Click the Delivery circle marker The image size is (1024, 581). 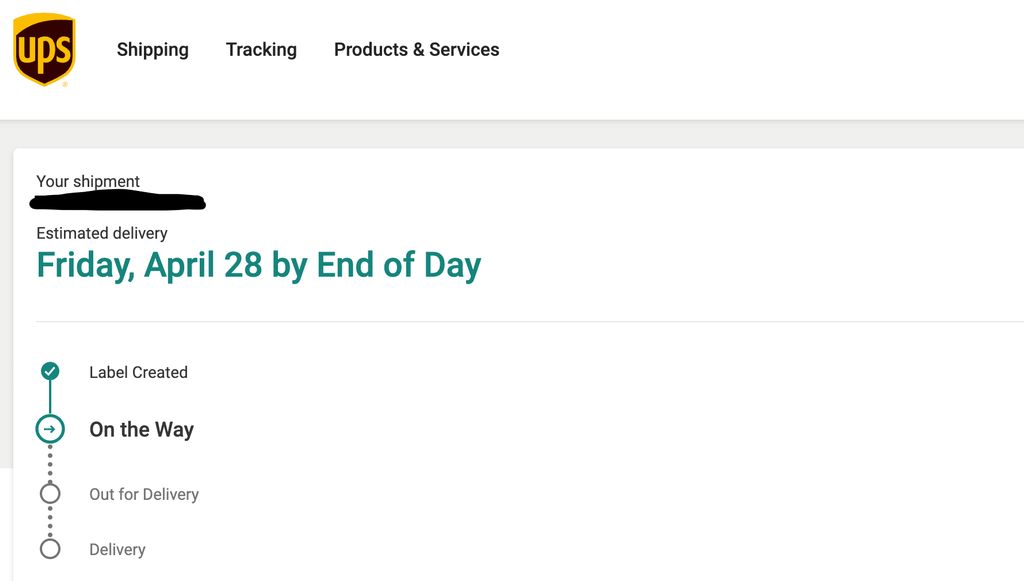pos(50,549)
